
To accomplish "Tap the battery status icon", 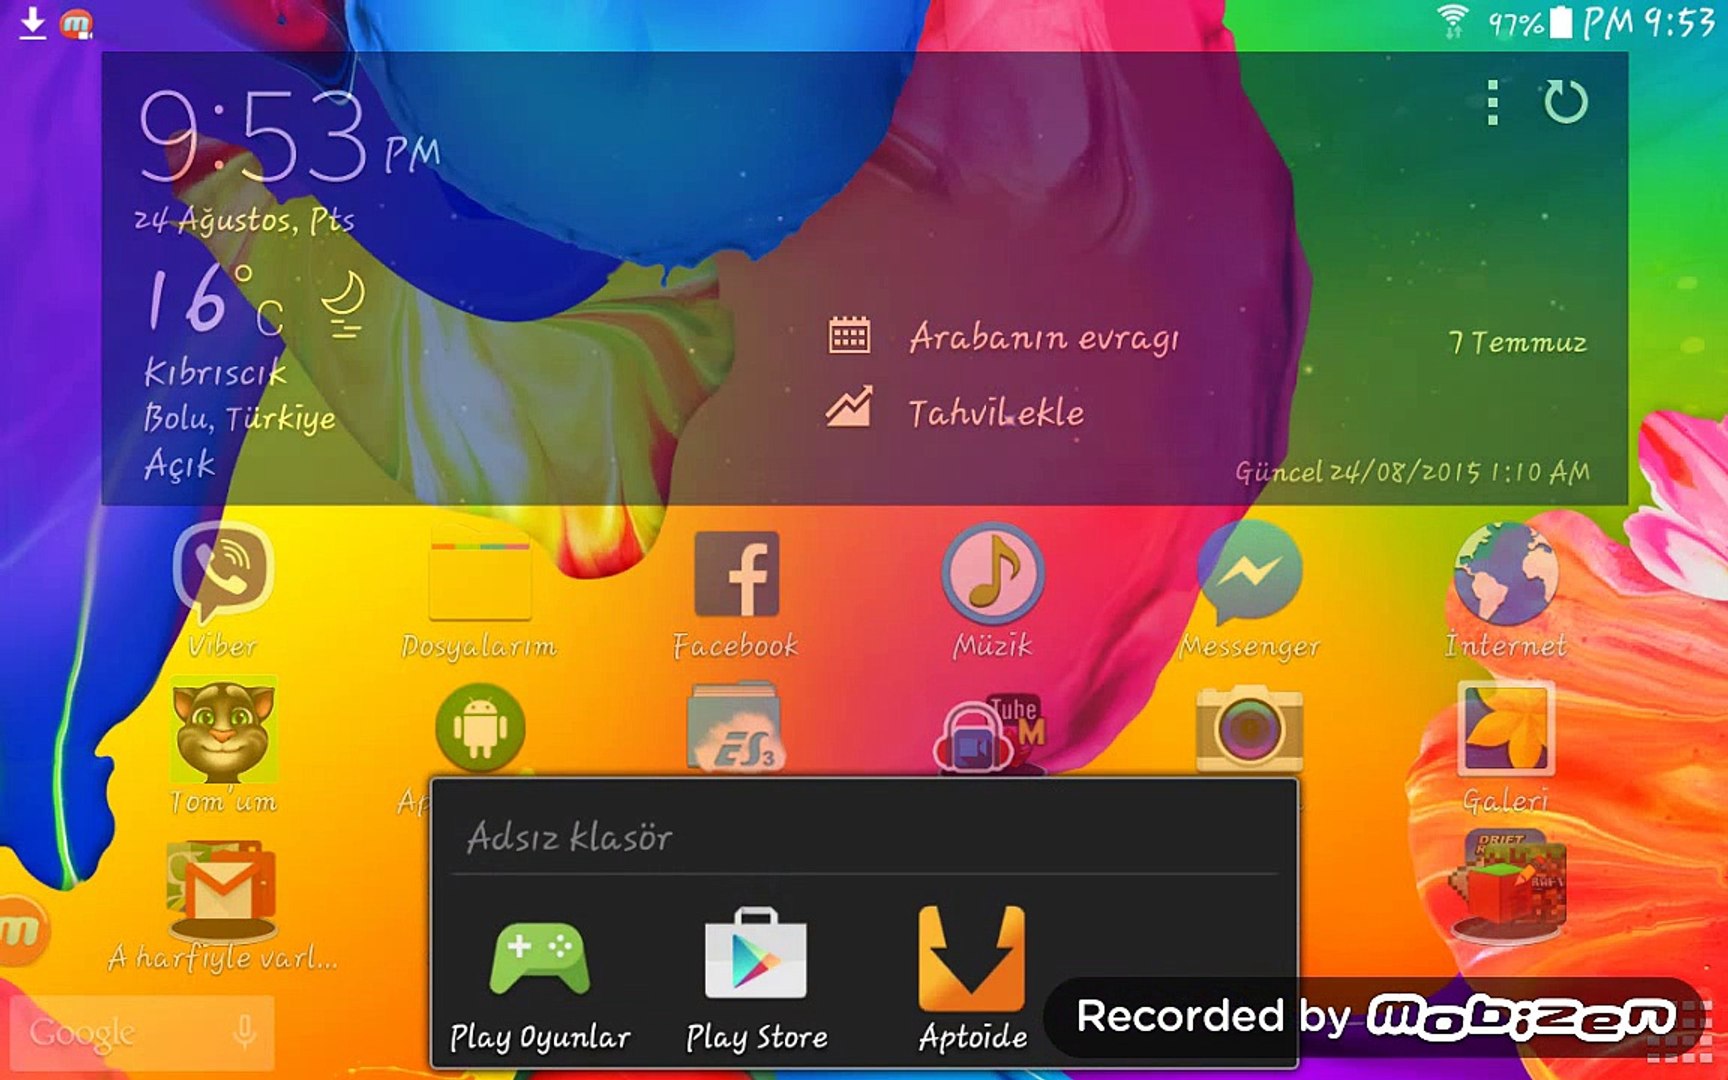I will tap(1560, 22).
